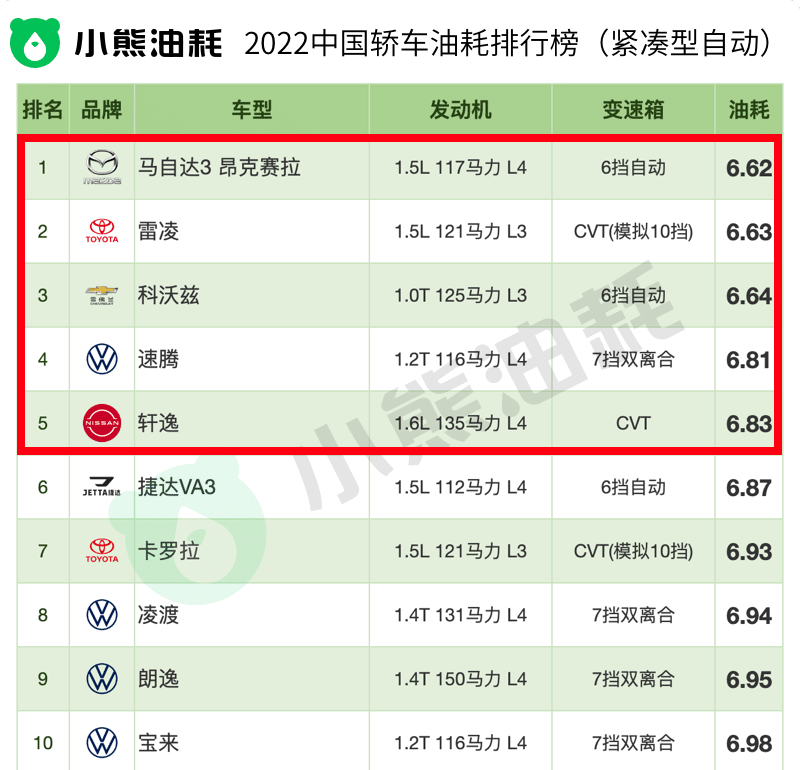Click the Volkswagen logo beside 凌渡

[x=102, y=614]
